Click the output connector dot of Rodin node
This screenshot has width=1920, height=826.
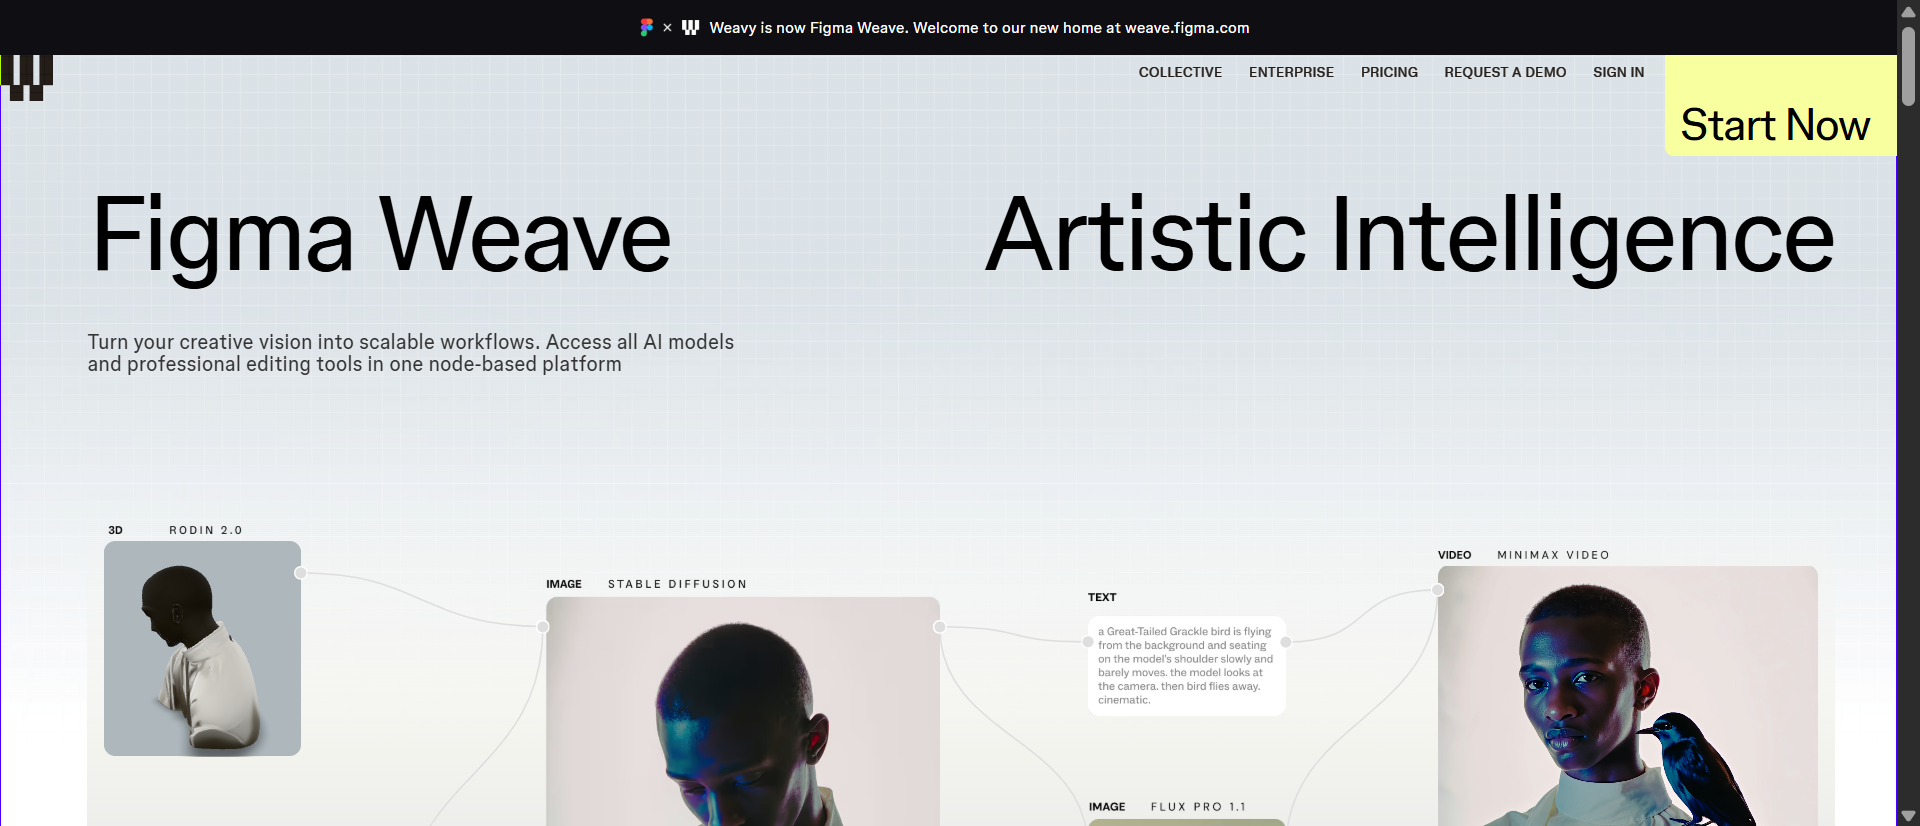click(x=300, y=573)
